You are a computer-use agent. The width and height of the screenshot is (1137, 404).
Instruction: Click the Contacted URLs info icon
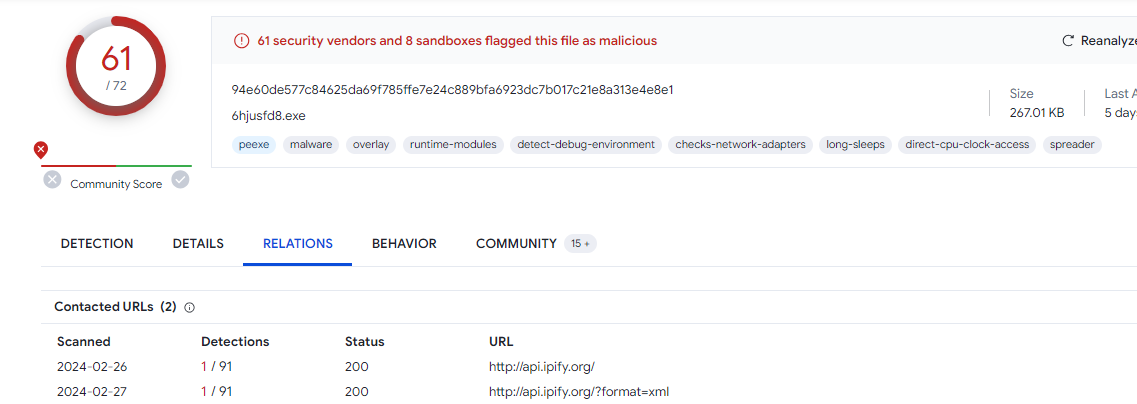pos(190,308)
